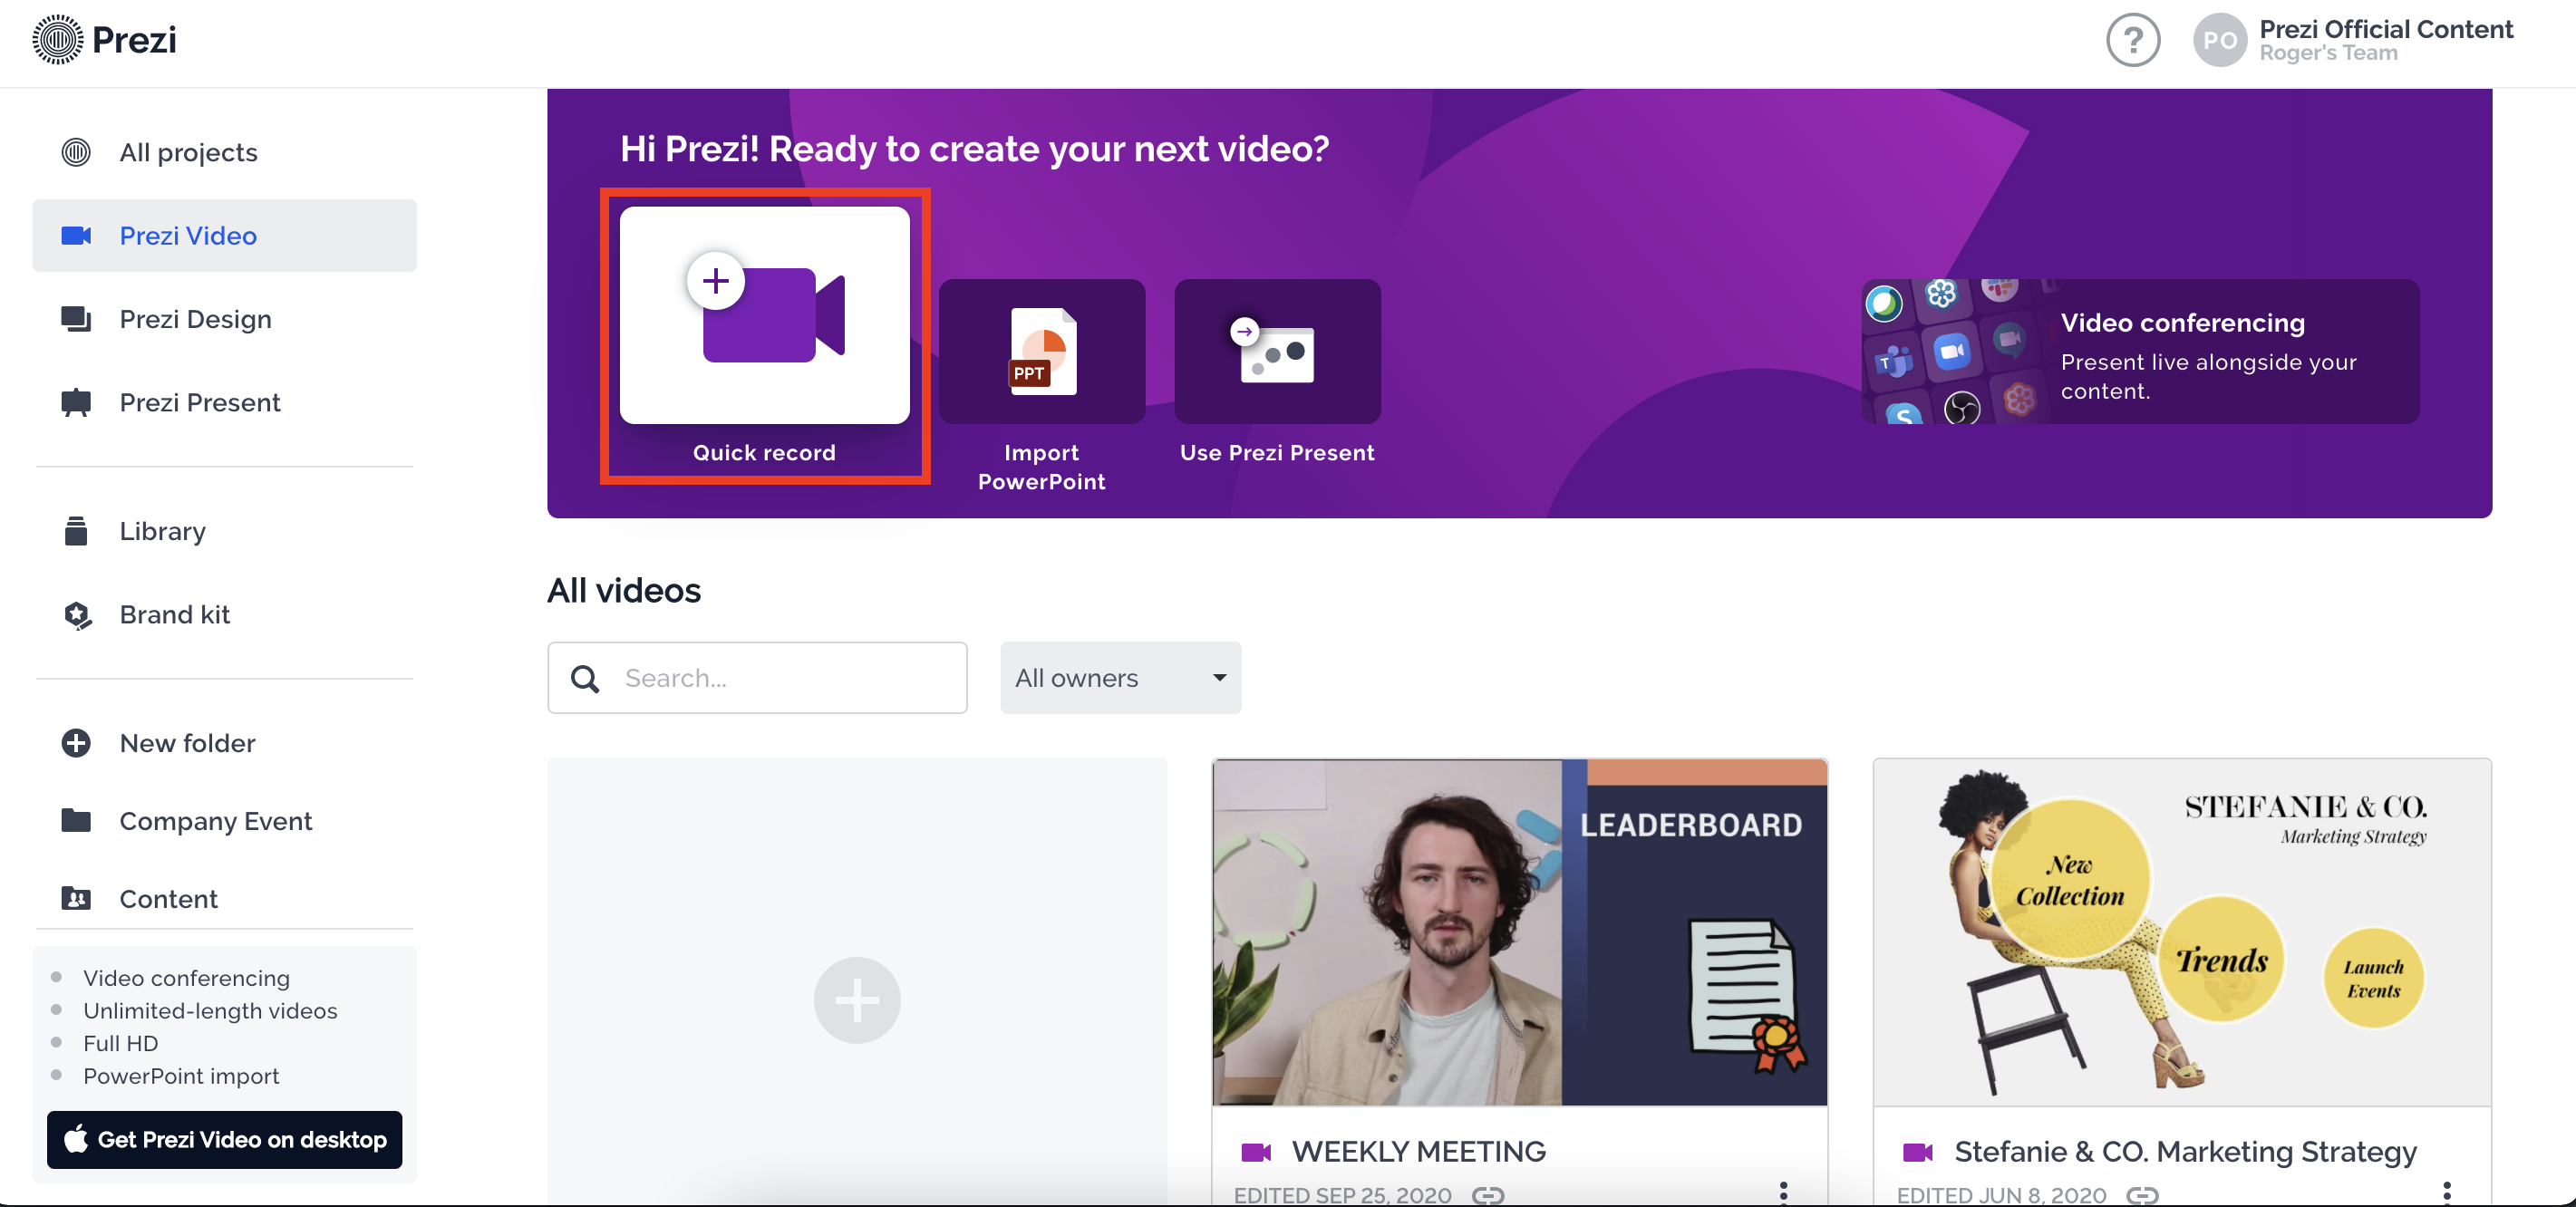Go to All projects in the sidebar

(188, 152)
